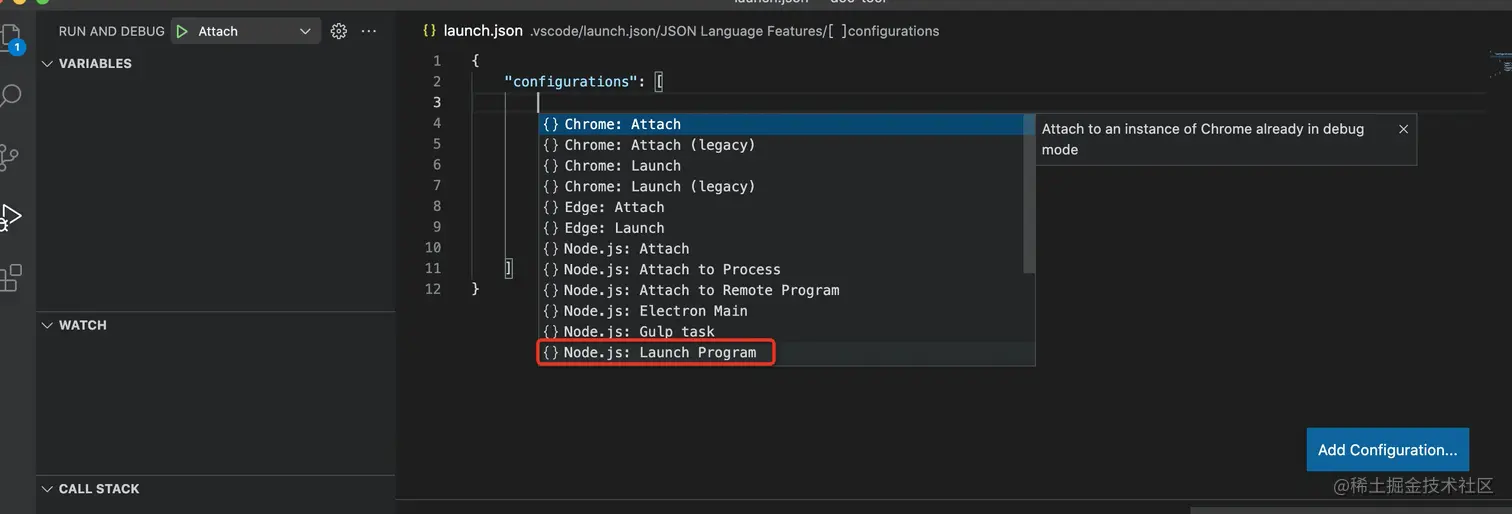Open the Search view in activity bar
Viewport: 1512px width, 514px height.
click(10, 96)
